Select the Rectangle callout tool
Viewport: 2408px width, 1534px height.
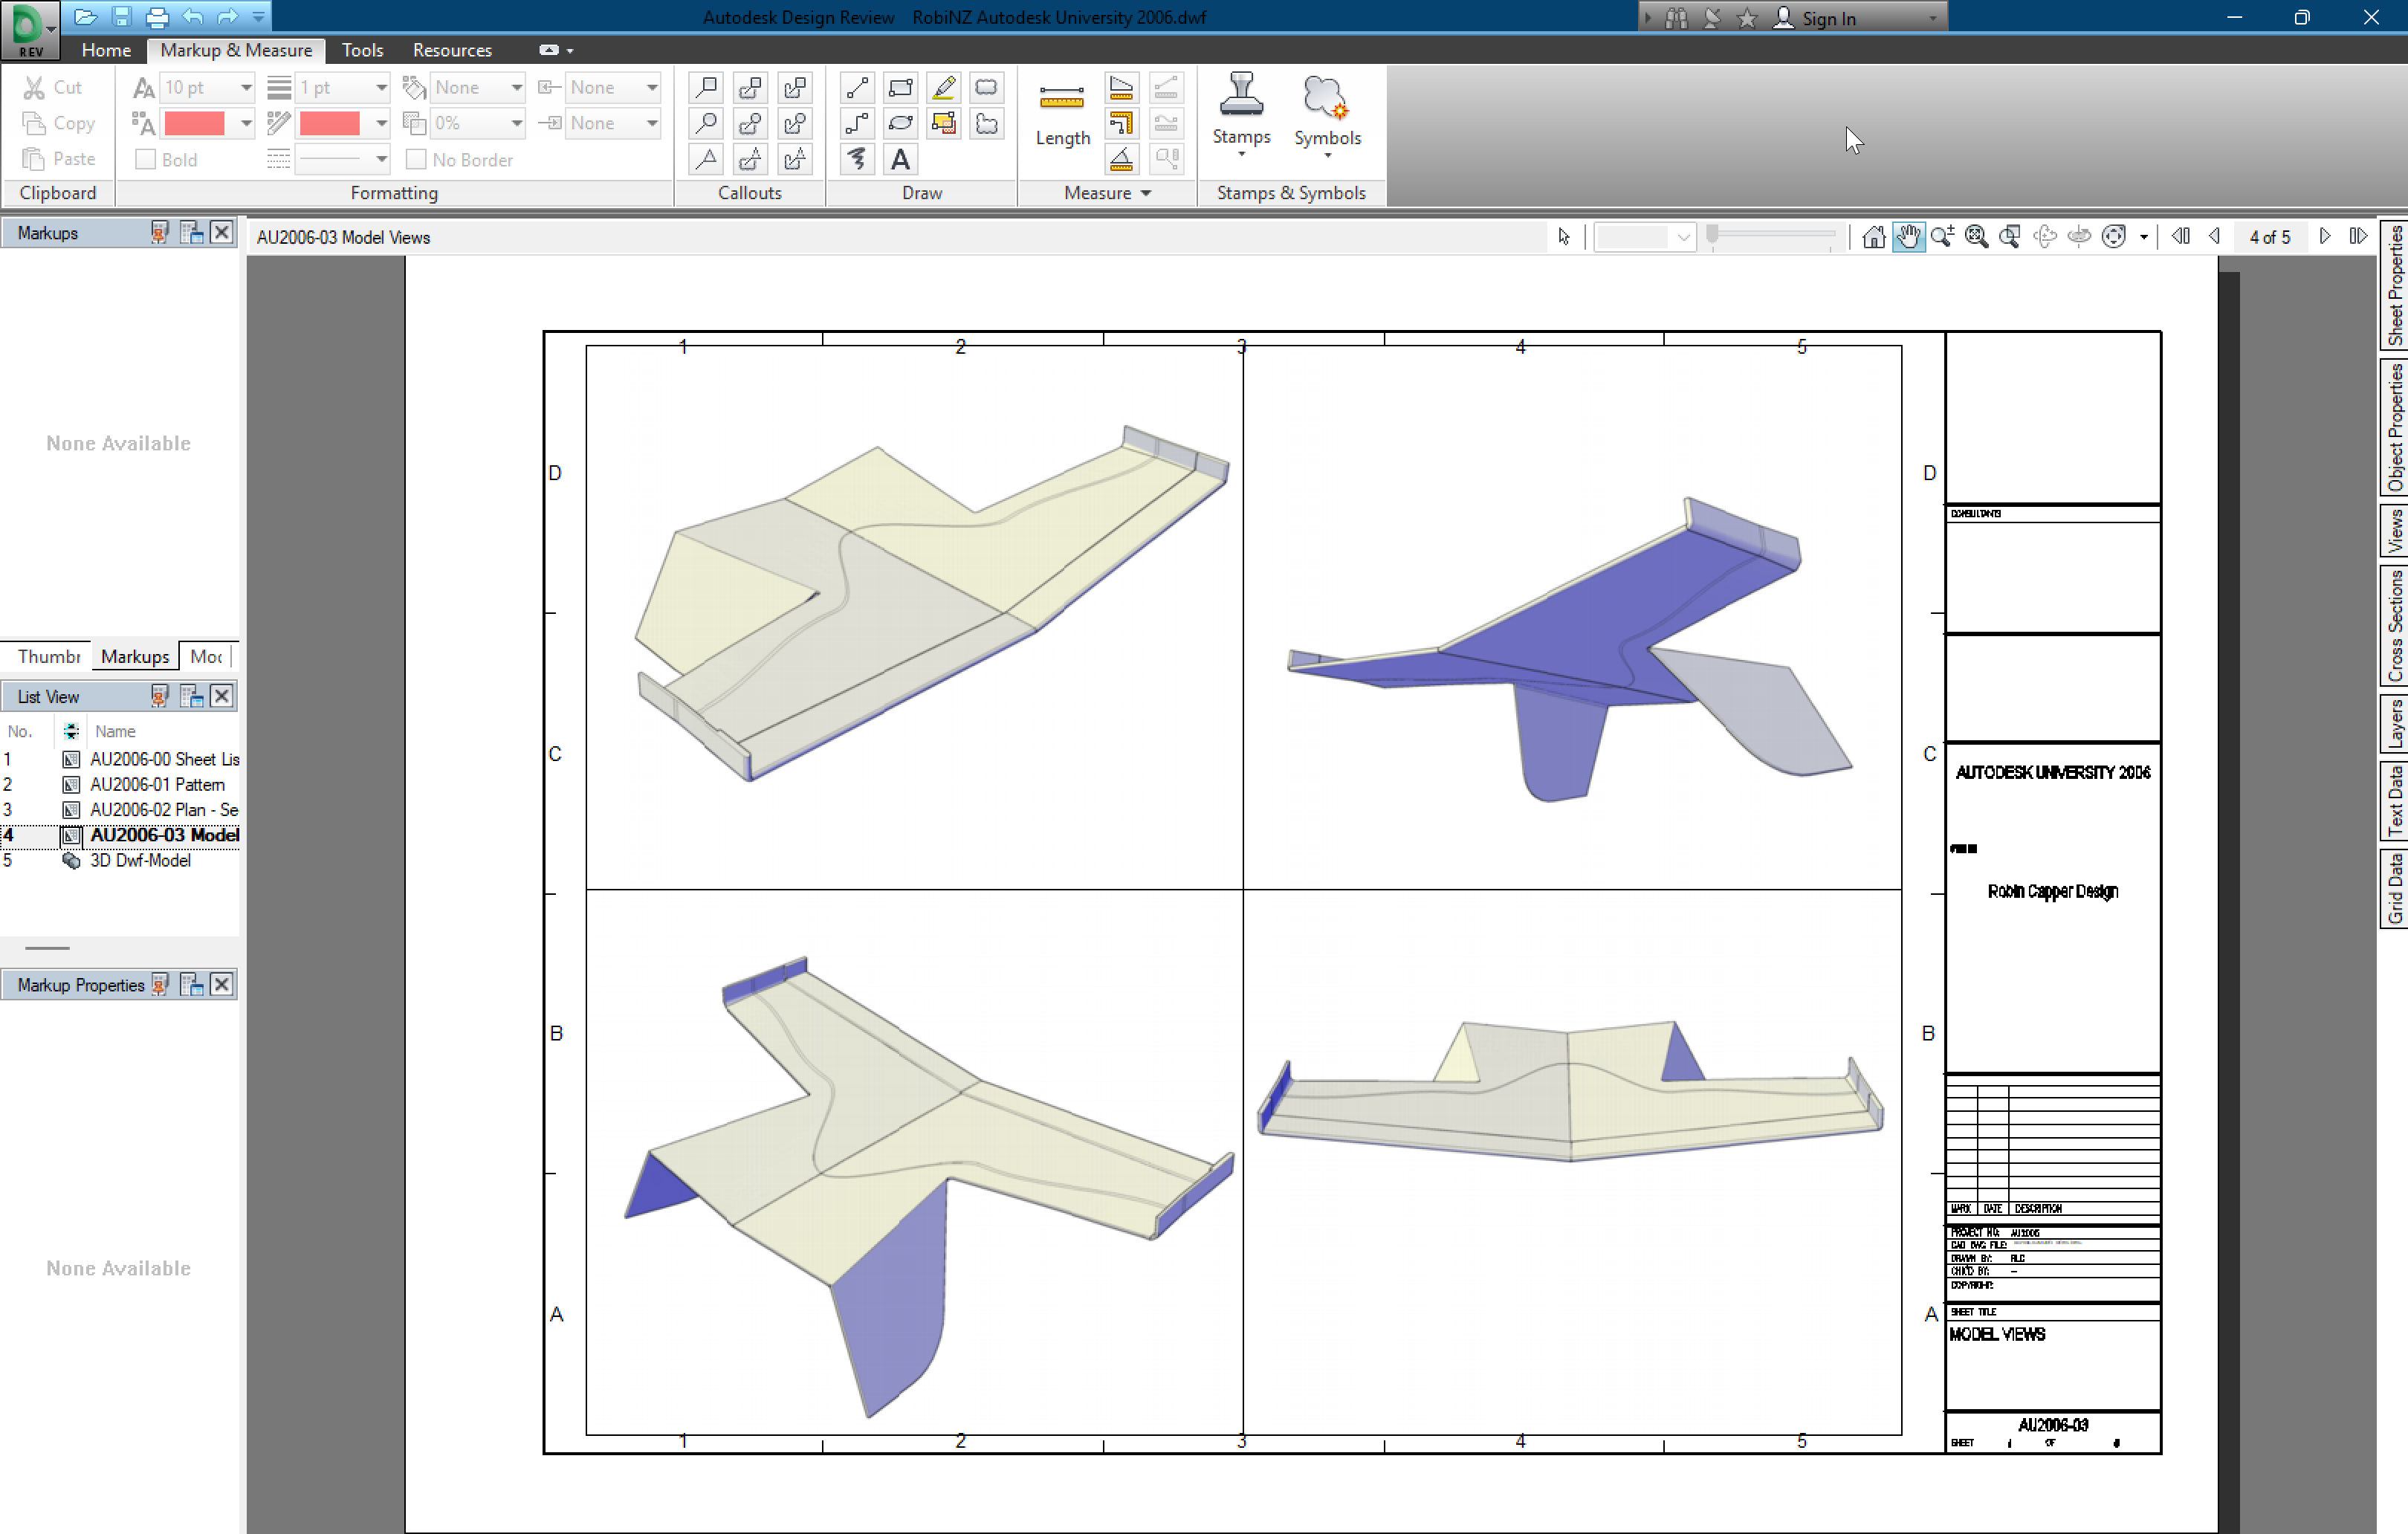coord(707,88)
